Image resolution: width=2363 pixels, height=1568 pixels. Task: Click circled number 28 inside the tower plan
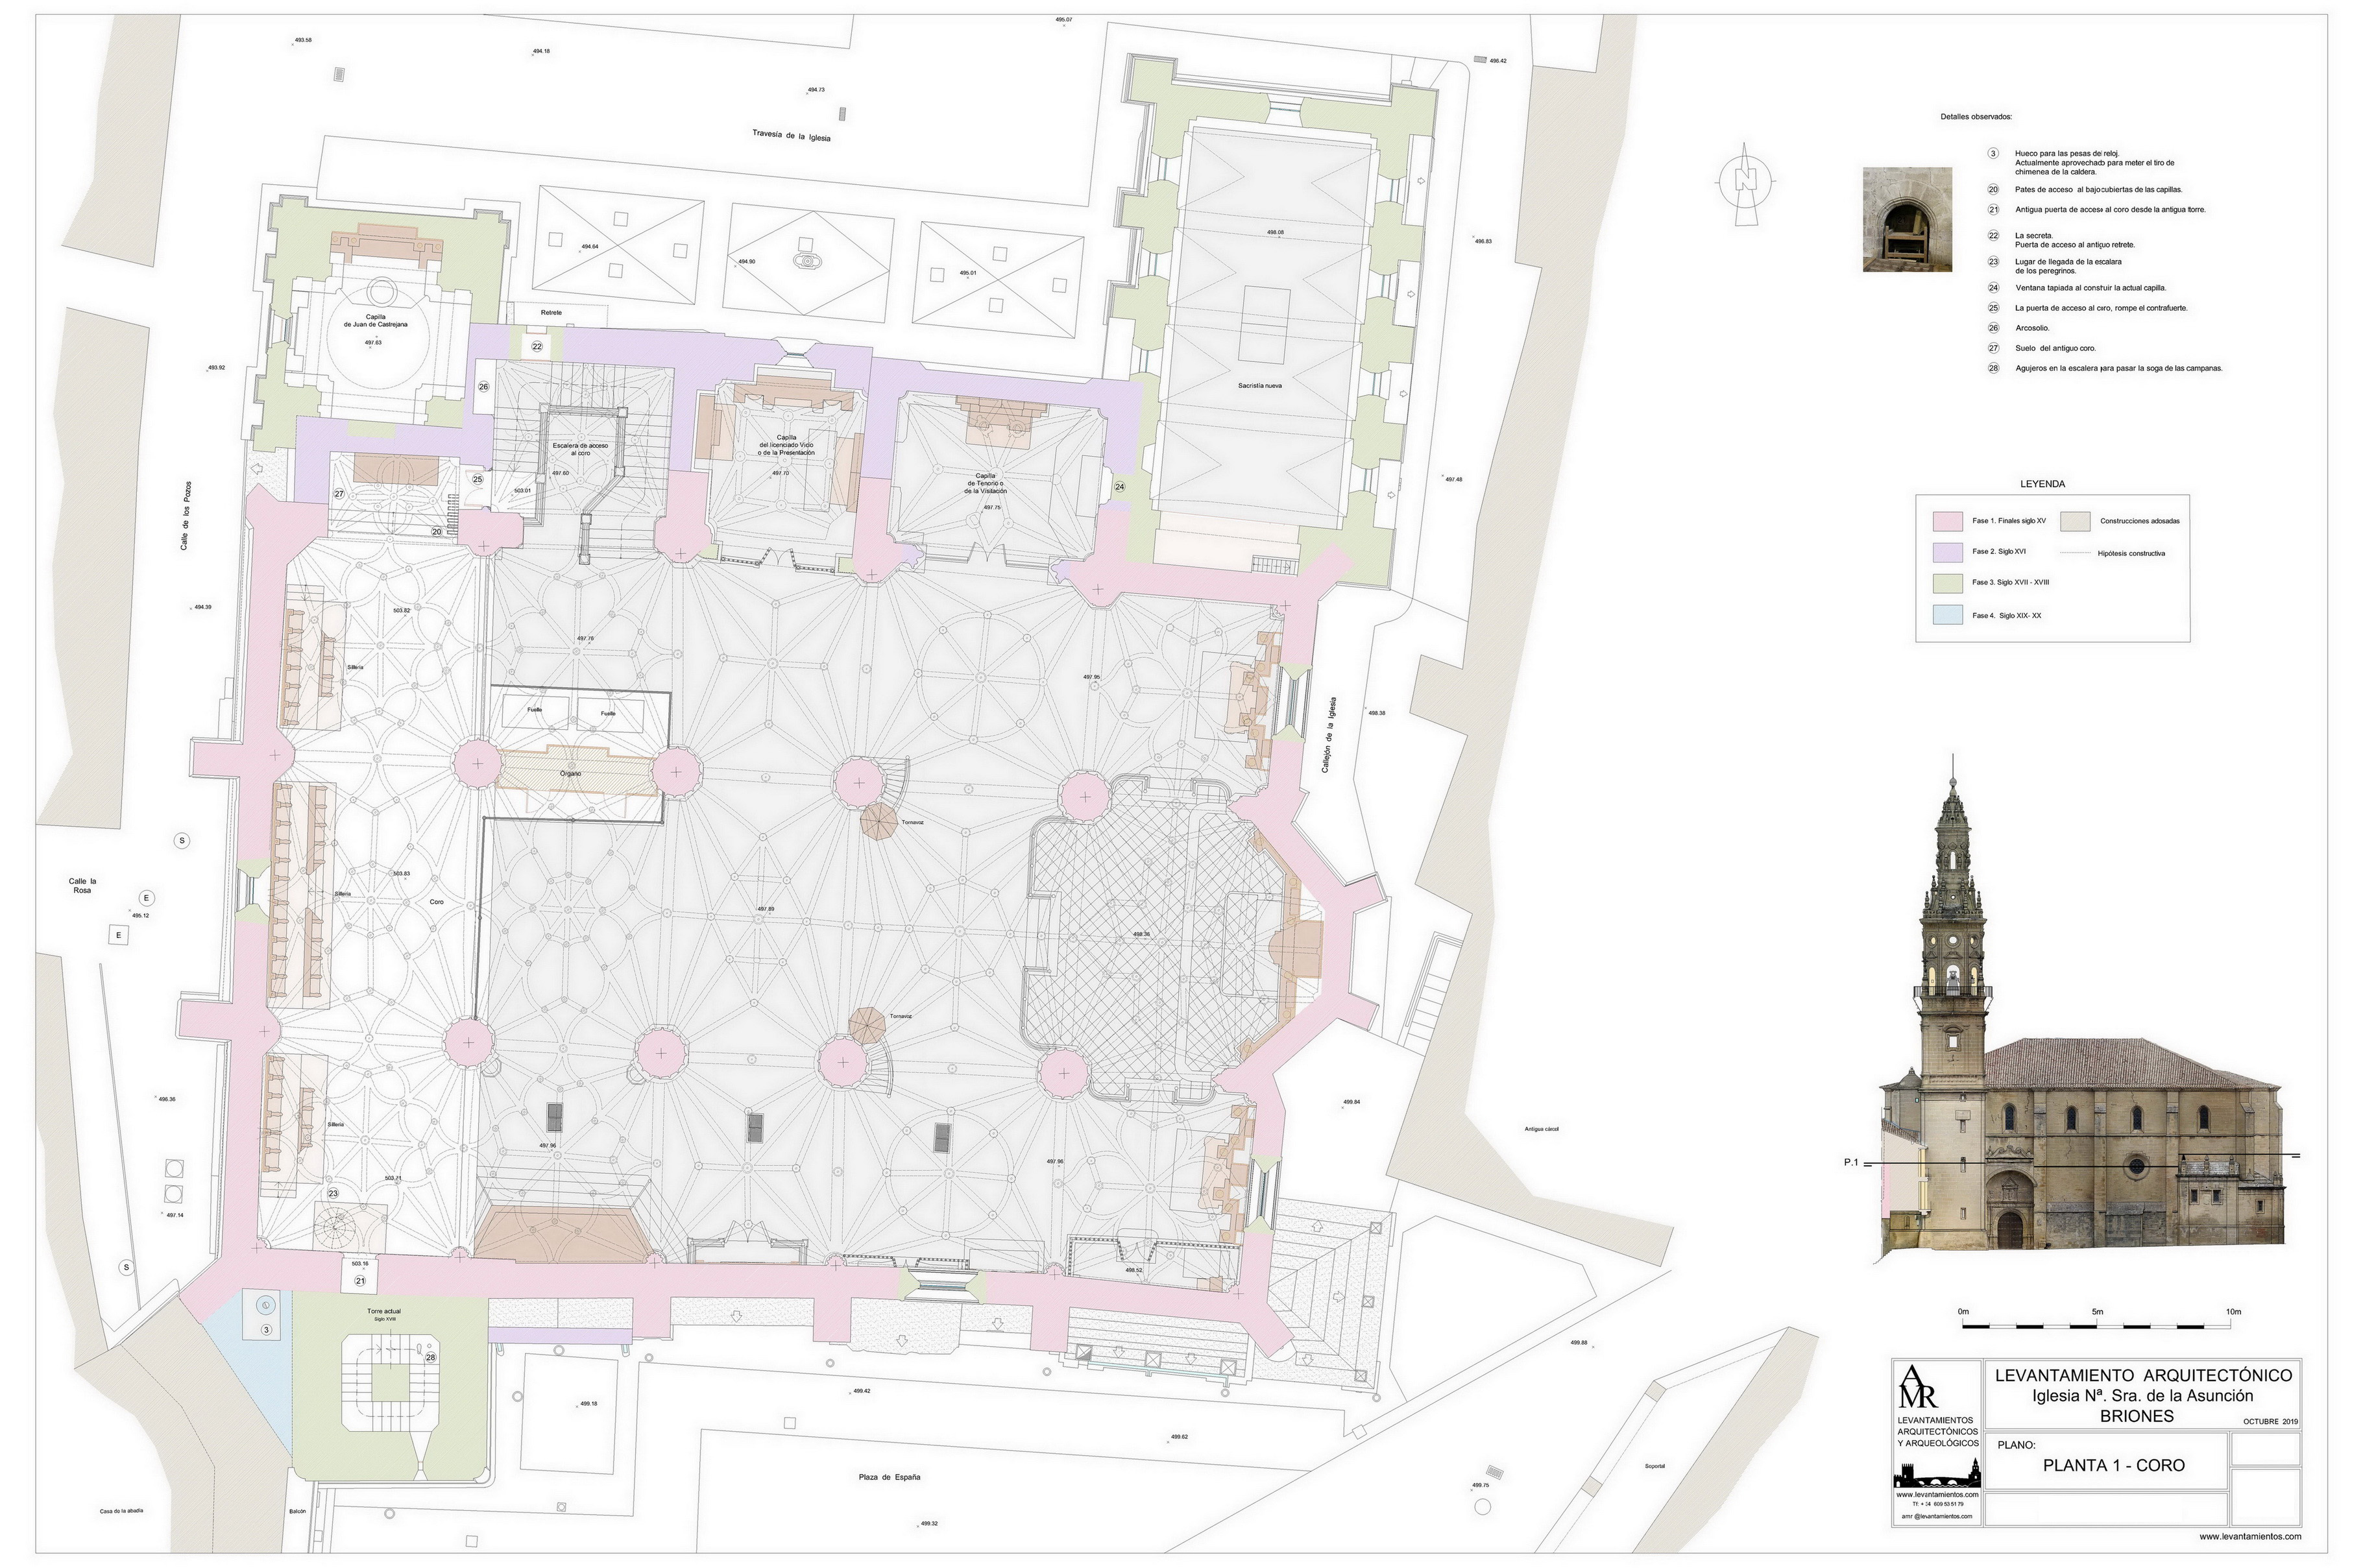[430, 1357]
